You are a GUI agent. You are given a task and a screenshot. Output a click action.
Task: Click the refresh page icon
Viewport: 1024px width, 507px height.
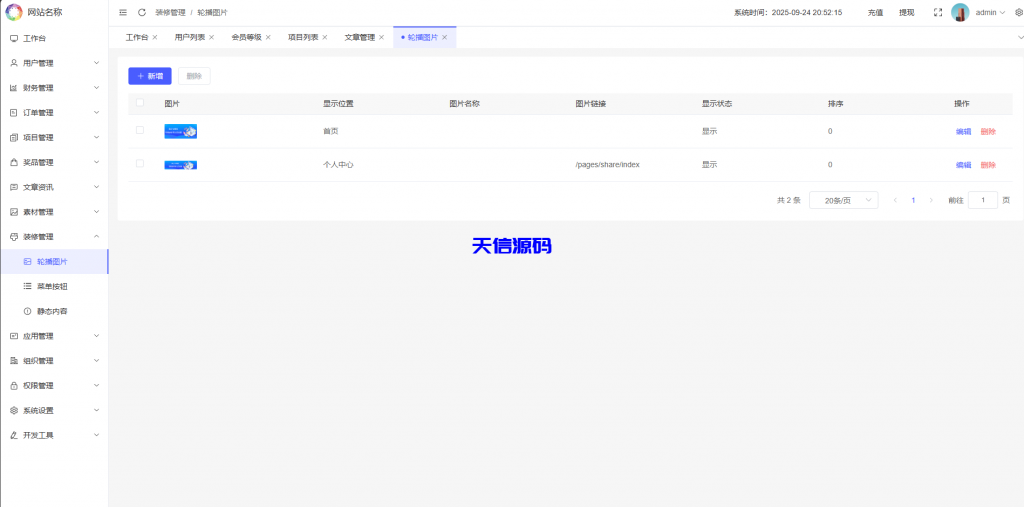(x=142, y=13)
